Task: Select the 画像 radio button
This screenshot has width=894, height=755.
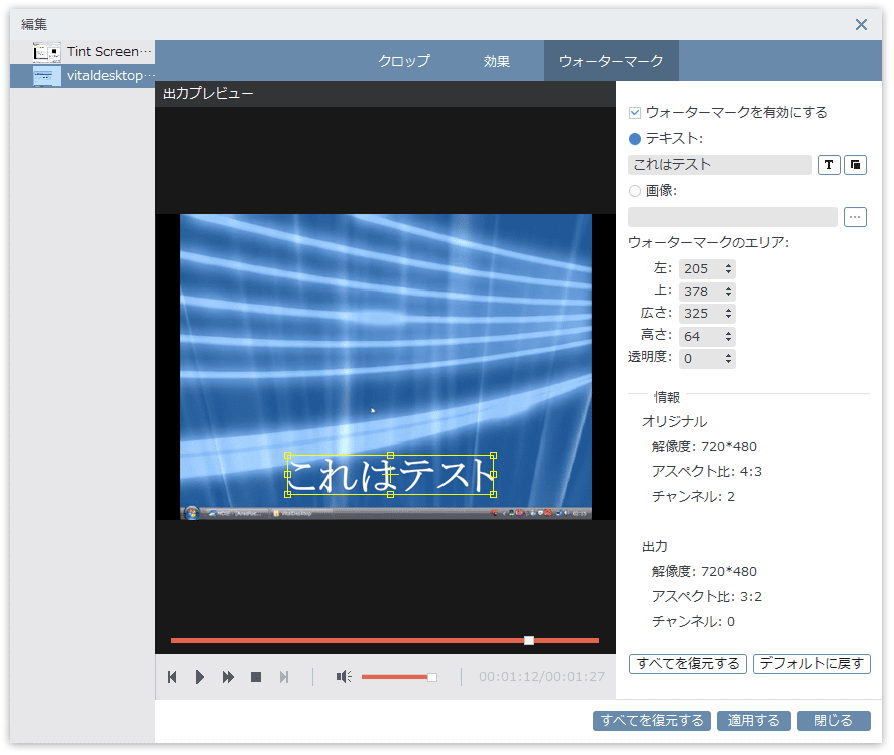Action: [x=635, y=191]
